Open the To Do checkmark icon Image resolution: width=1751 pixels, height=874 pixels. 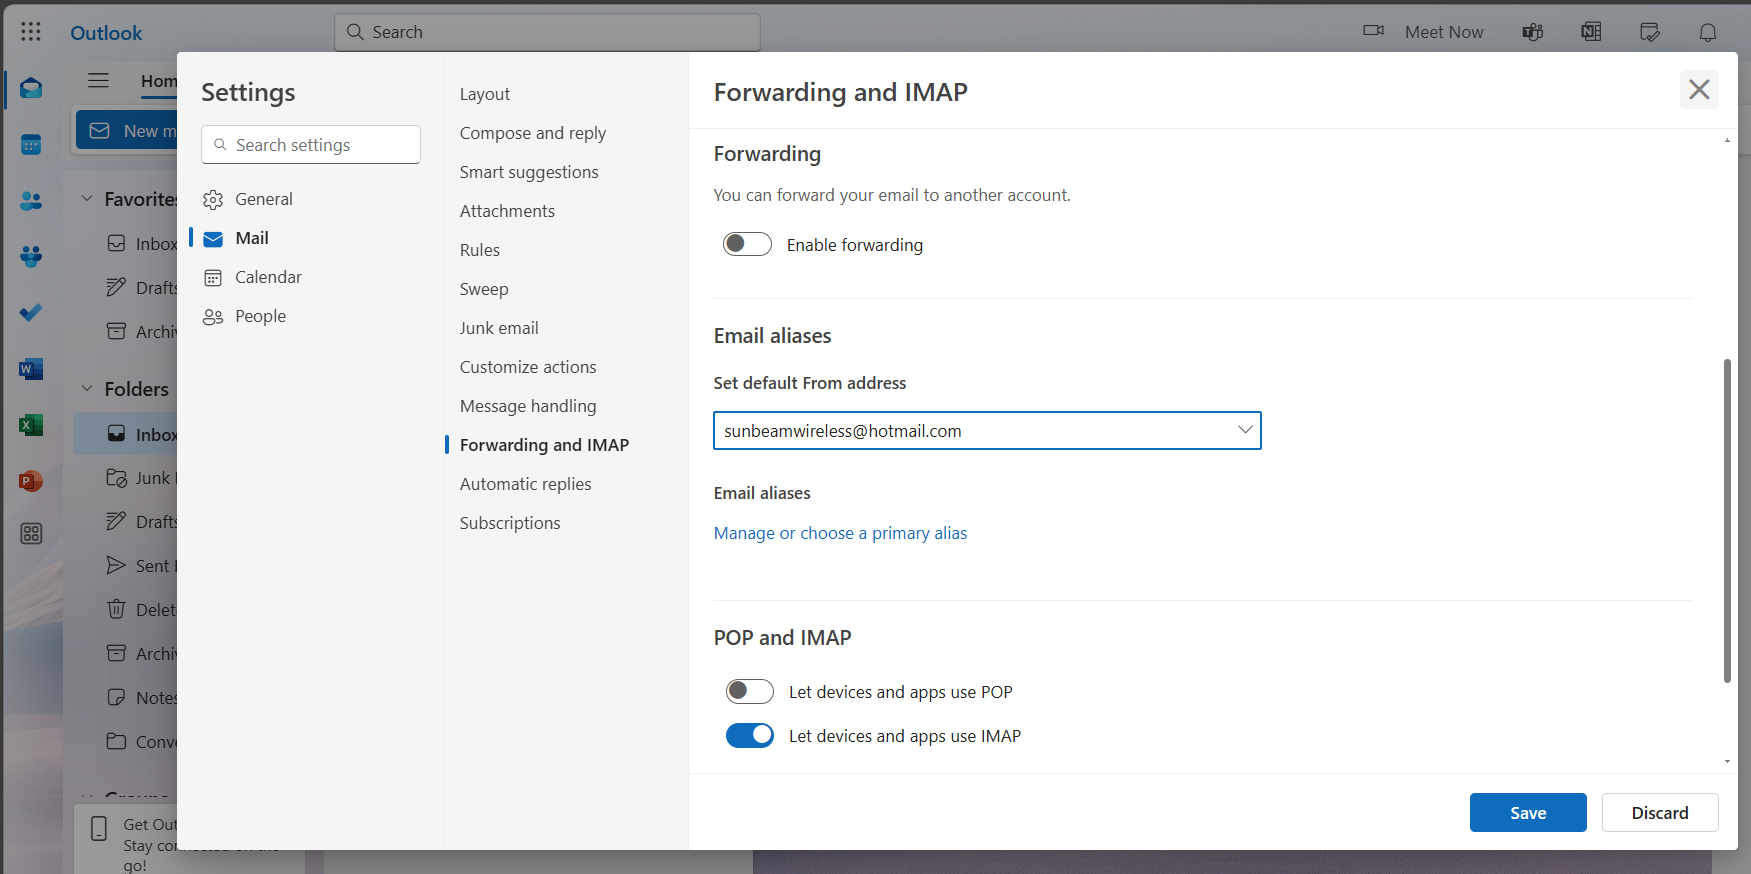click(31, 313)
